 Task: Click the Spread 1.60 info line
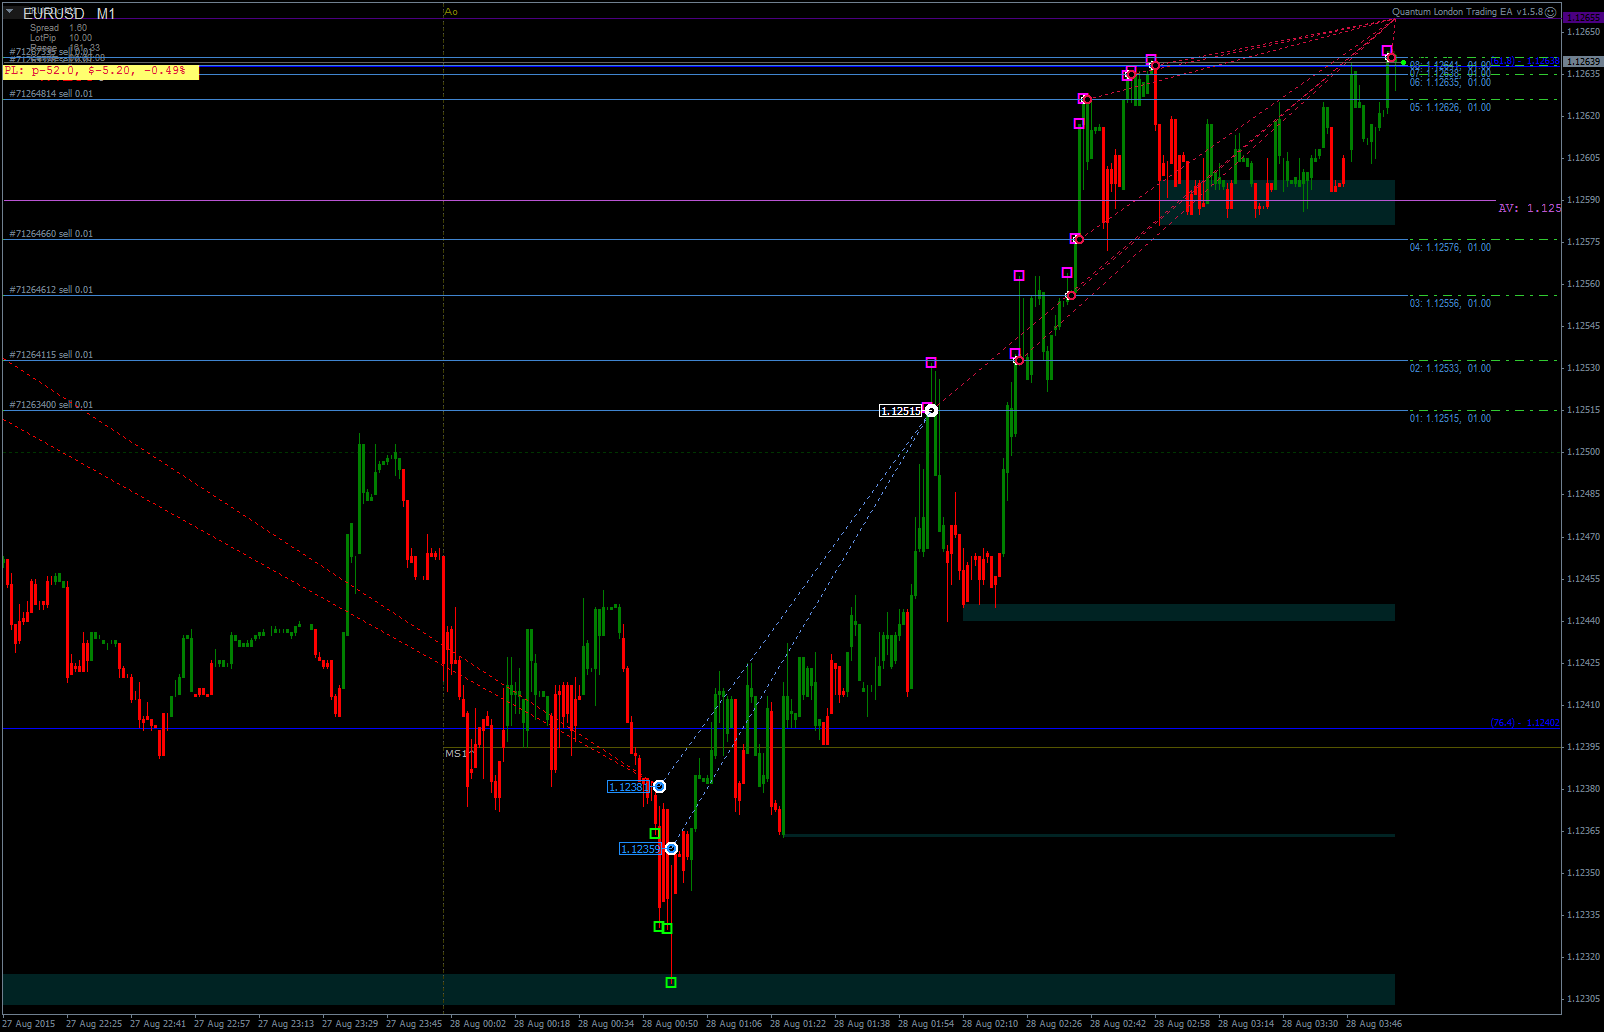click(58, 28)
